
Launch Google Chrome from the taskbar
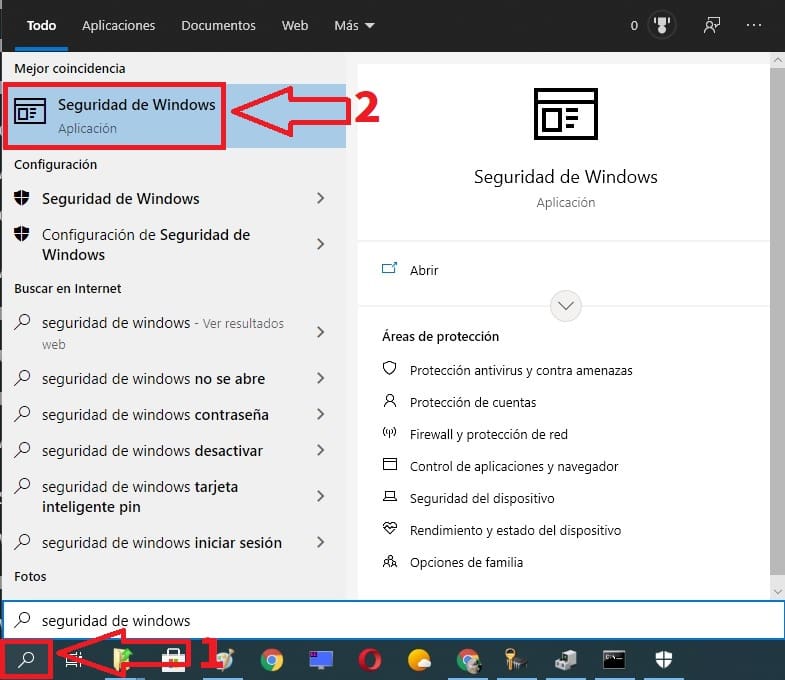272,660
